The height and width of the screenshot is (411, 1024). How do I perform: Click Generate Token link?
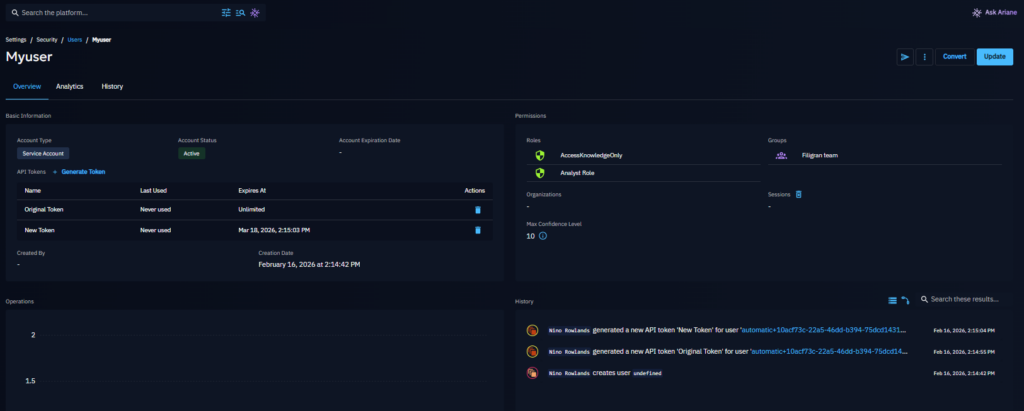(x=83, y=172)
